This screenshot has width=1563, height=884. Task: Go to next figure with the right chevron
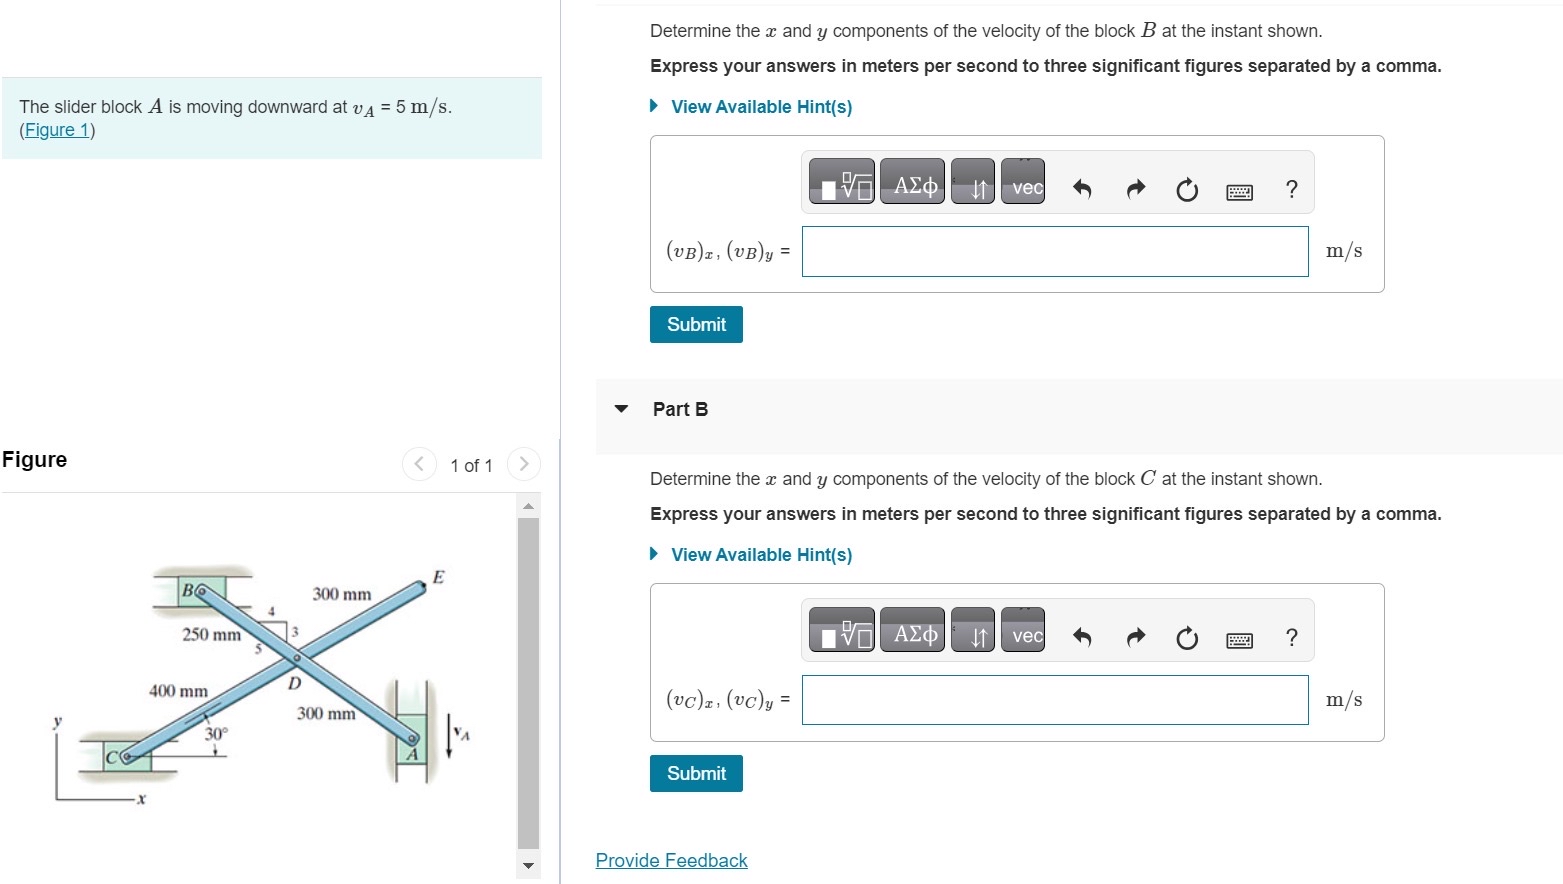point(524,463)
